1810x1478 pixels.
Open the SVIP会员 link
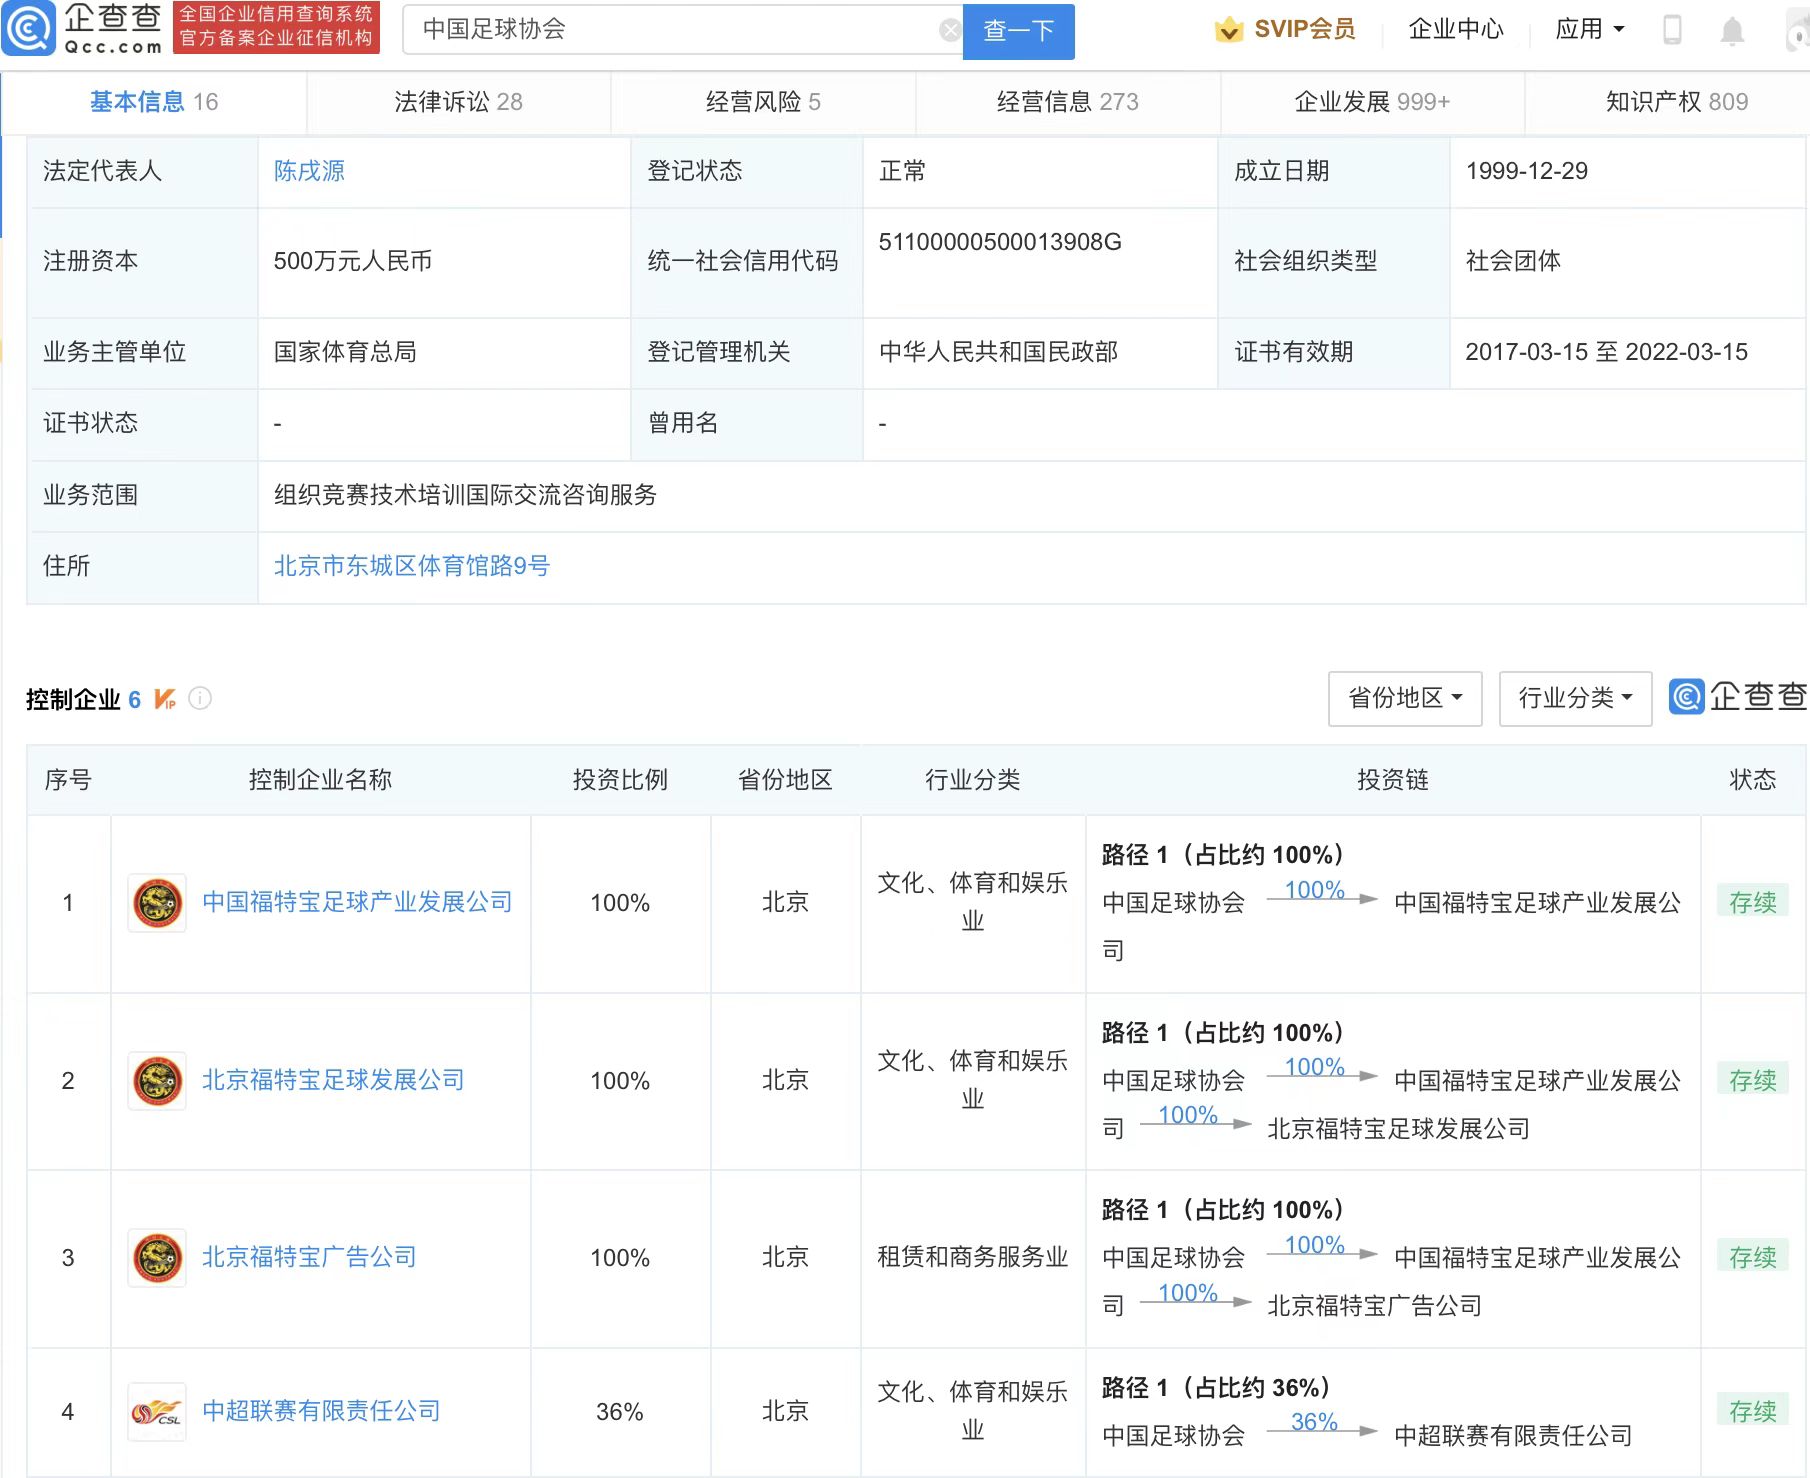coord(1305,30)
